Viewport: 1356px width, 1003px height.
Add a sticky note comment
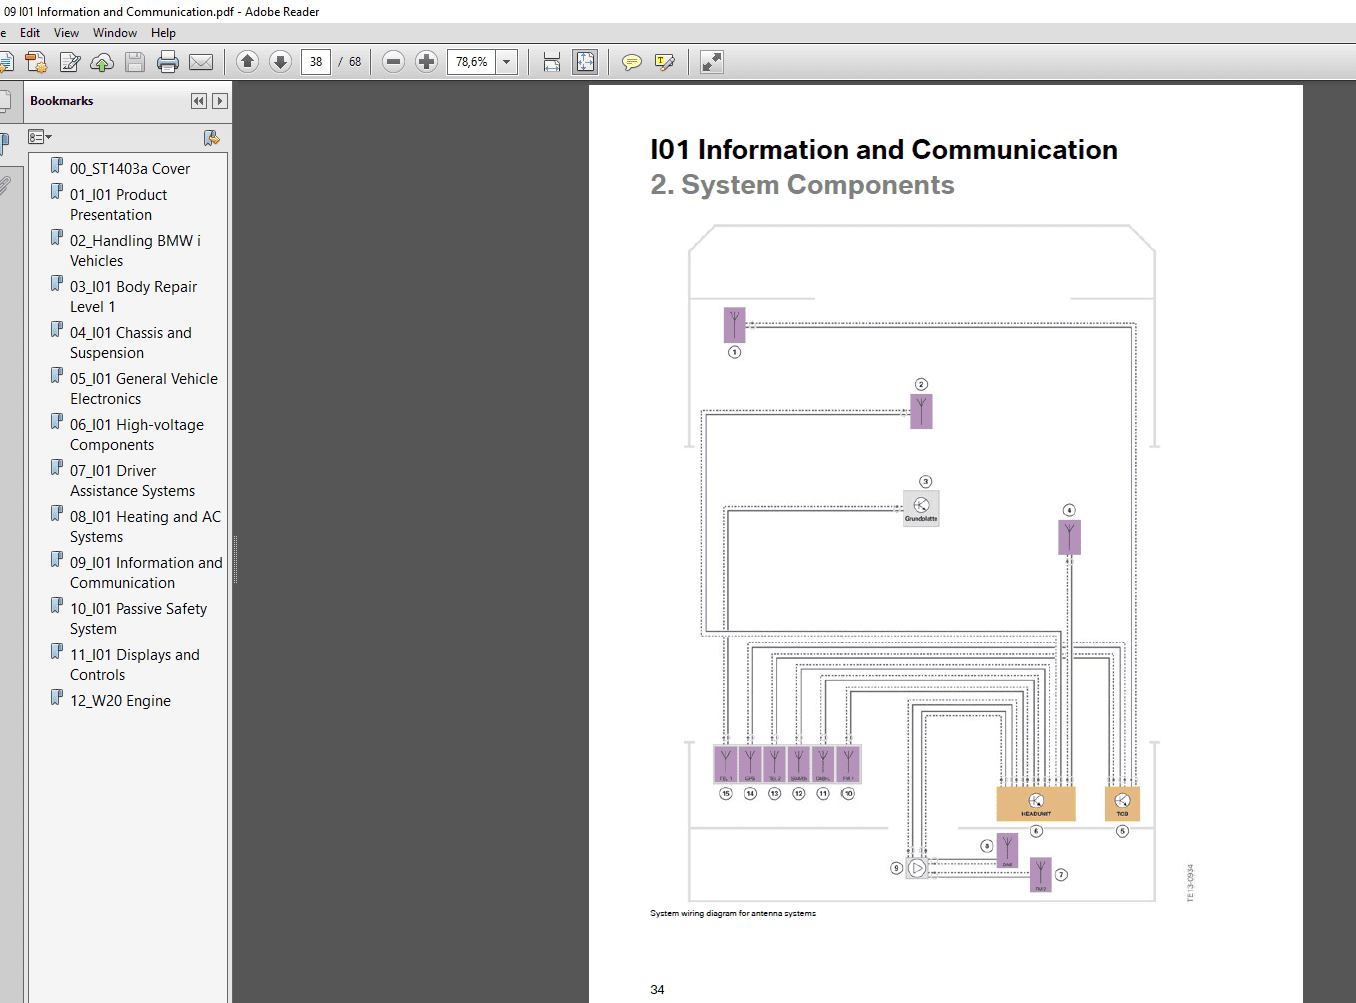632,62
